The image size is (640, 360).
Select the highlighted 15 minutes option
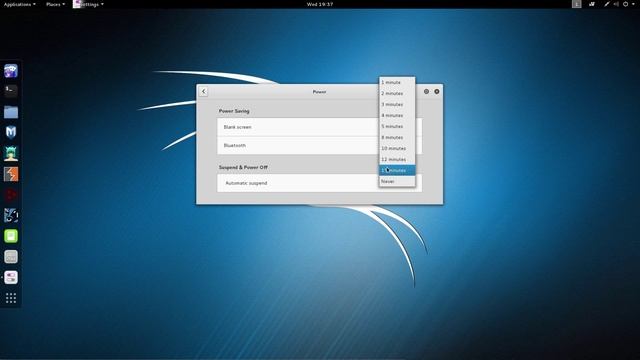coord(397,170)
